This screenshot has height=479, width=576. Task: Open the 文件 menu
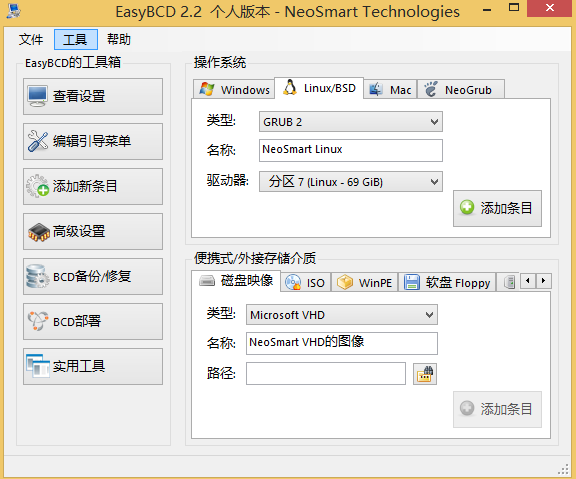tap(31, 39)
